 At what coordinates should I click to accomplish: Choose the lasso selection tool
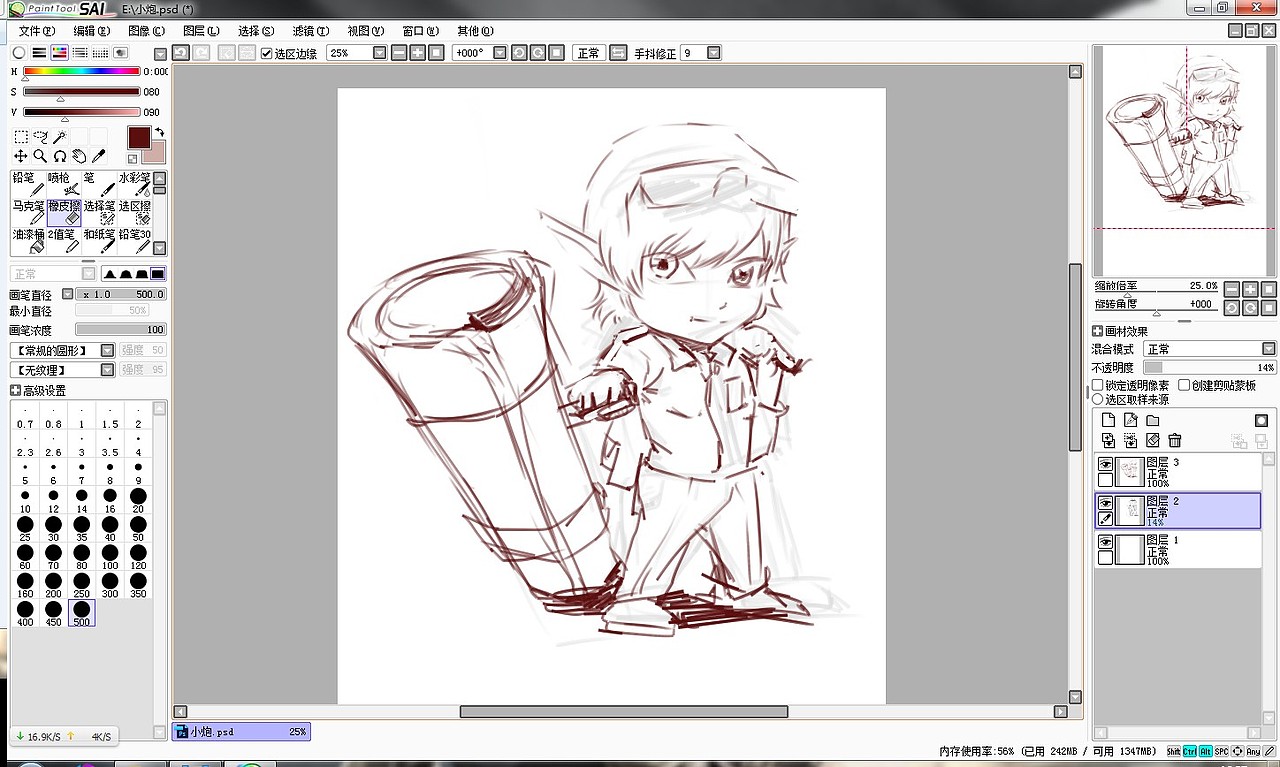coord(40,137)
